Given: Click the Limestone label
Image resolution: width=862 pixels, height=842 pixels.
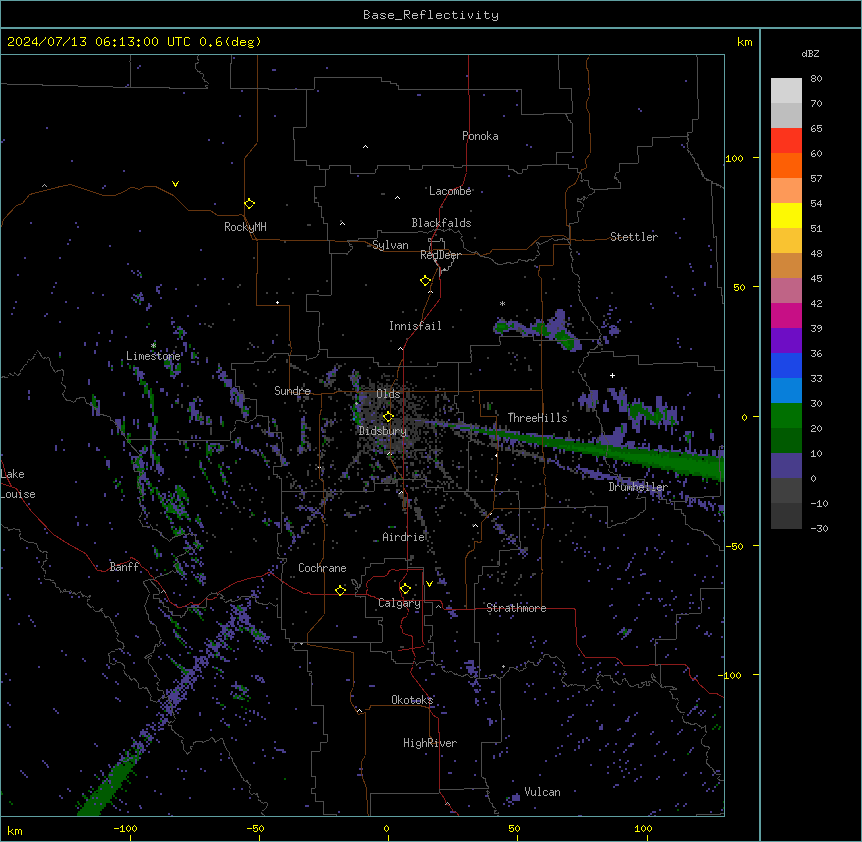Looking at the screenshot, I should pos(153,356).
